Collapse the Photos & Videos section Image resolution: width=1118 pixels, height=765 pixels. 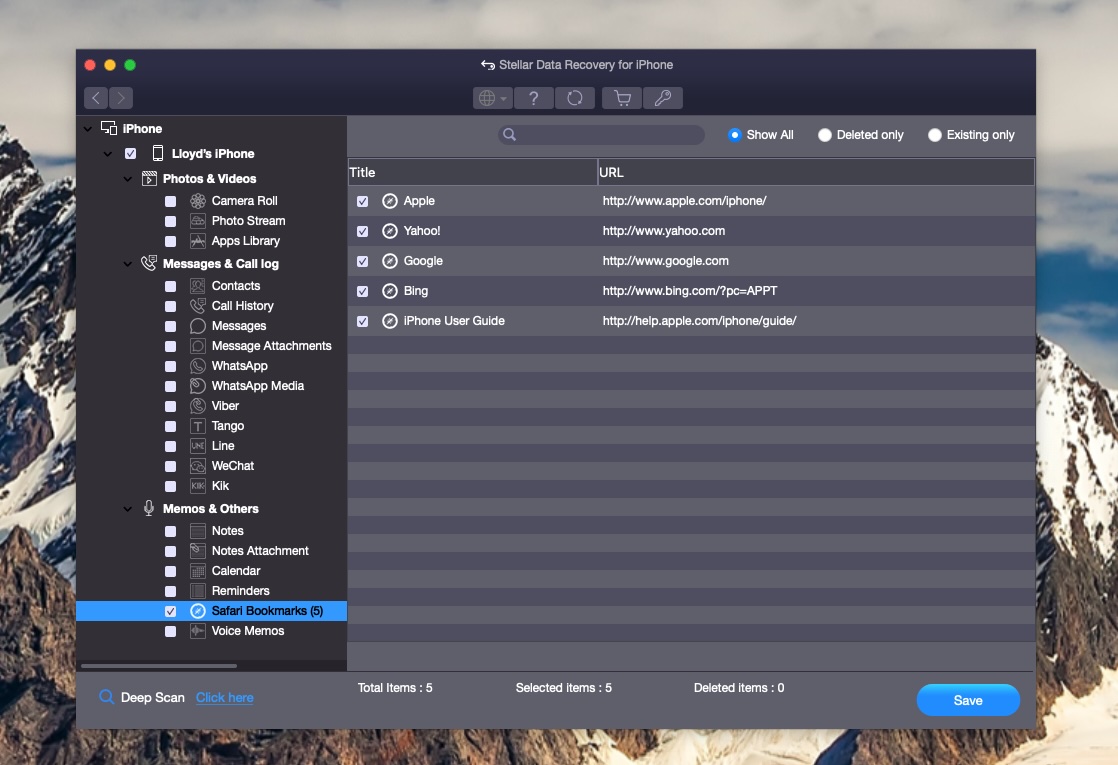[x=128, y=179]
